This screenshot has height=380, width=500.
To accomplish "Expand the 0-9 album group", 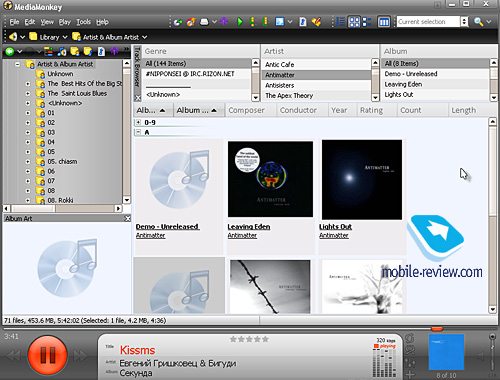I will point(138,122).
